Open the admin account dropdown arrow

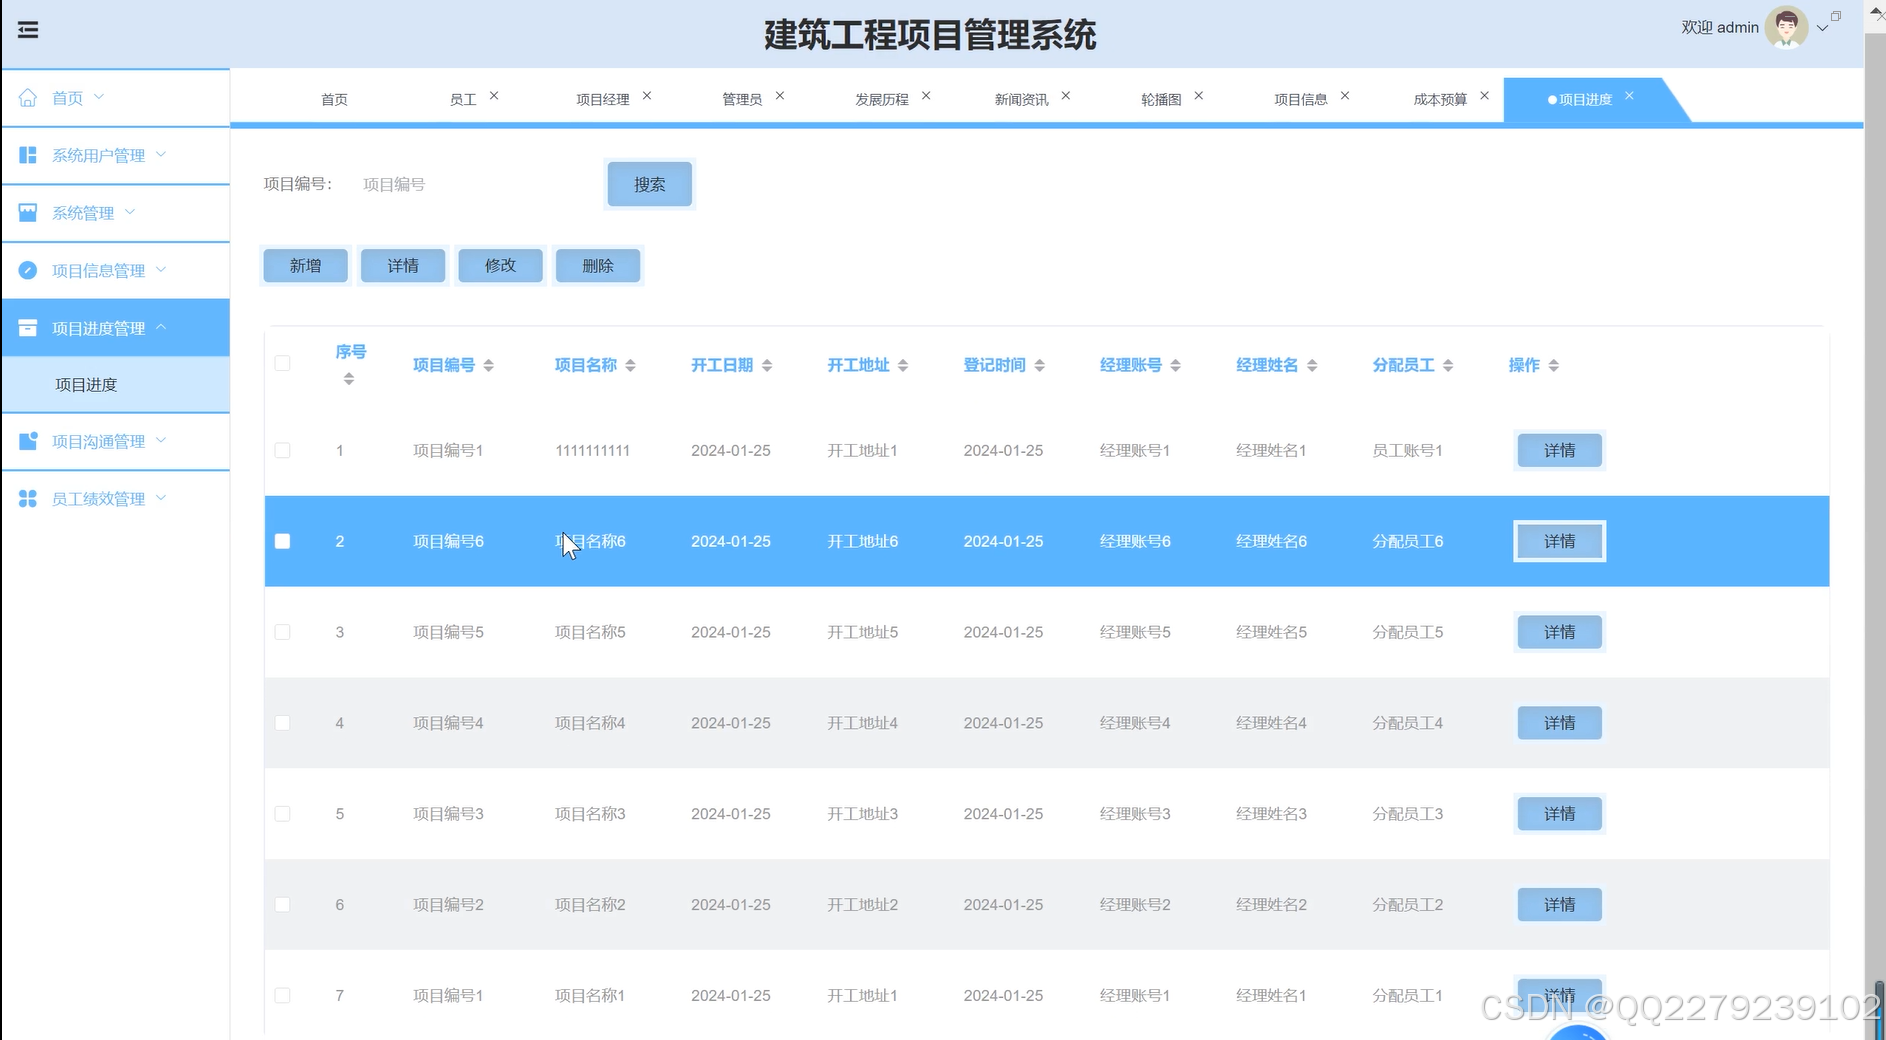(x=1822, y=27)
